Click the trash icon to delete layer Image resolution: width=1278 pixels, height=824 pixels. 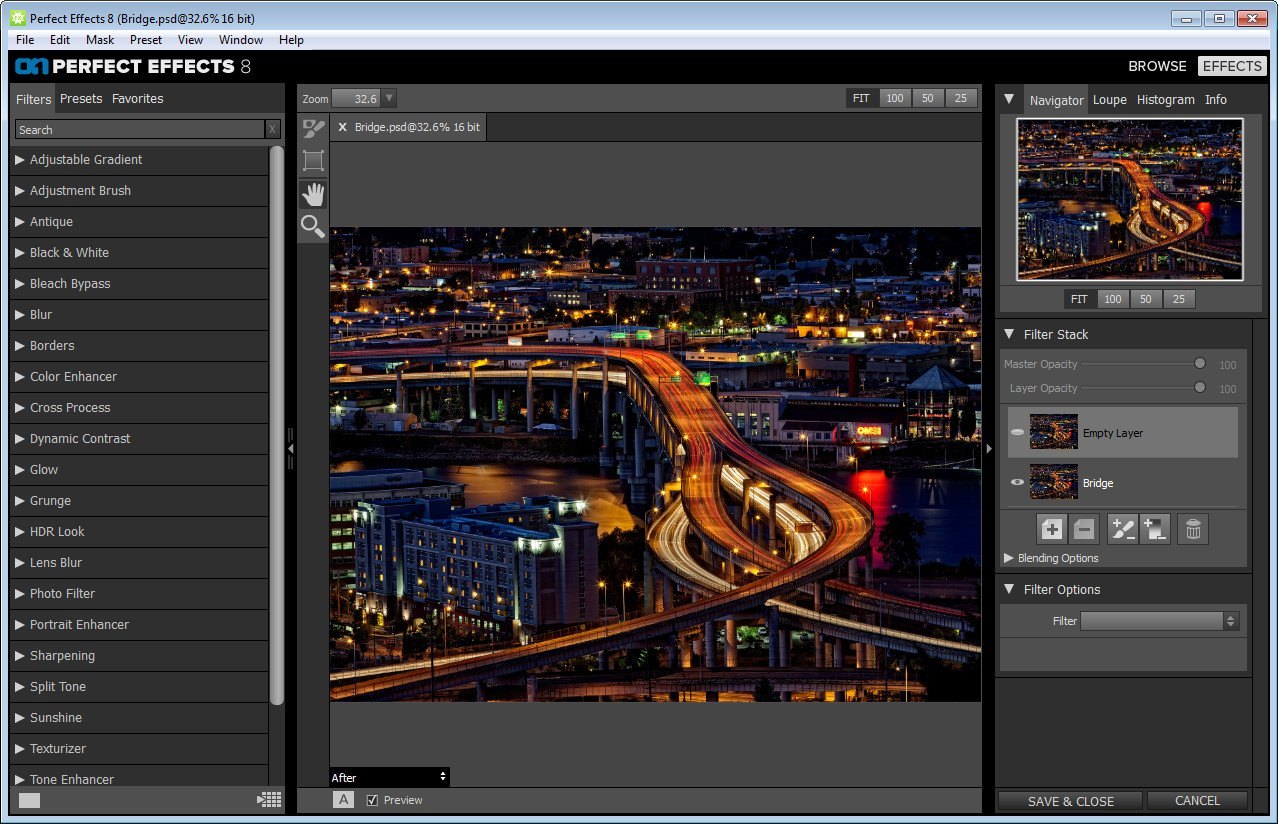point(1192,529)
